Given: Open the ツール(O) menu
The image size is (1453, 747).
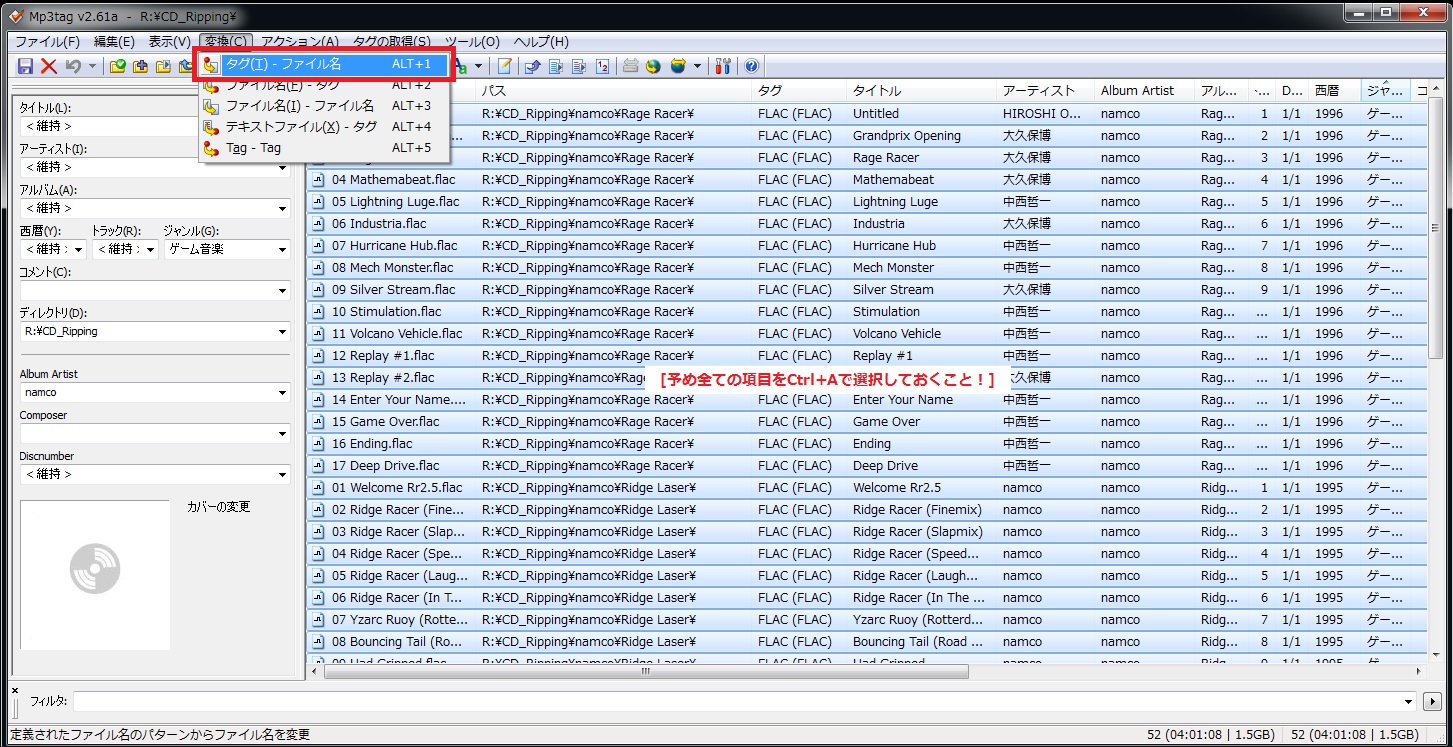Looking at the screenshot, I should [470, 41].
